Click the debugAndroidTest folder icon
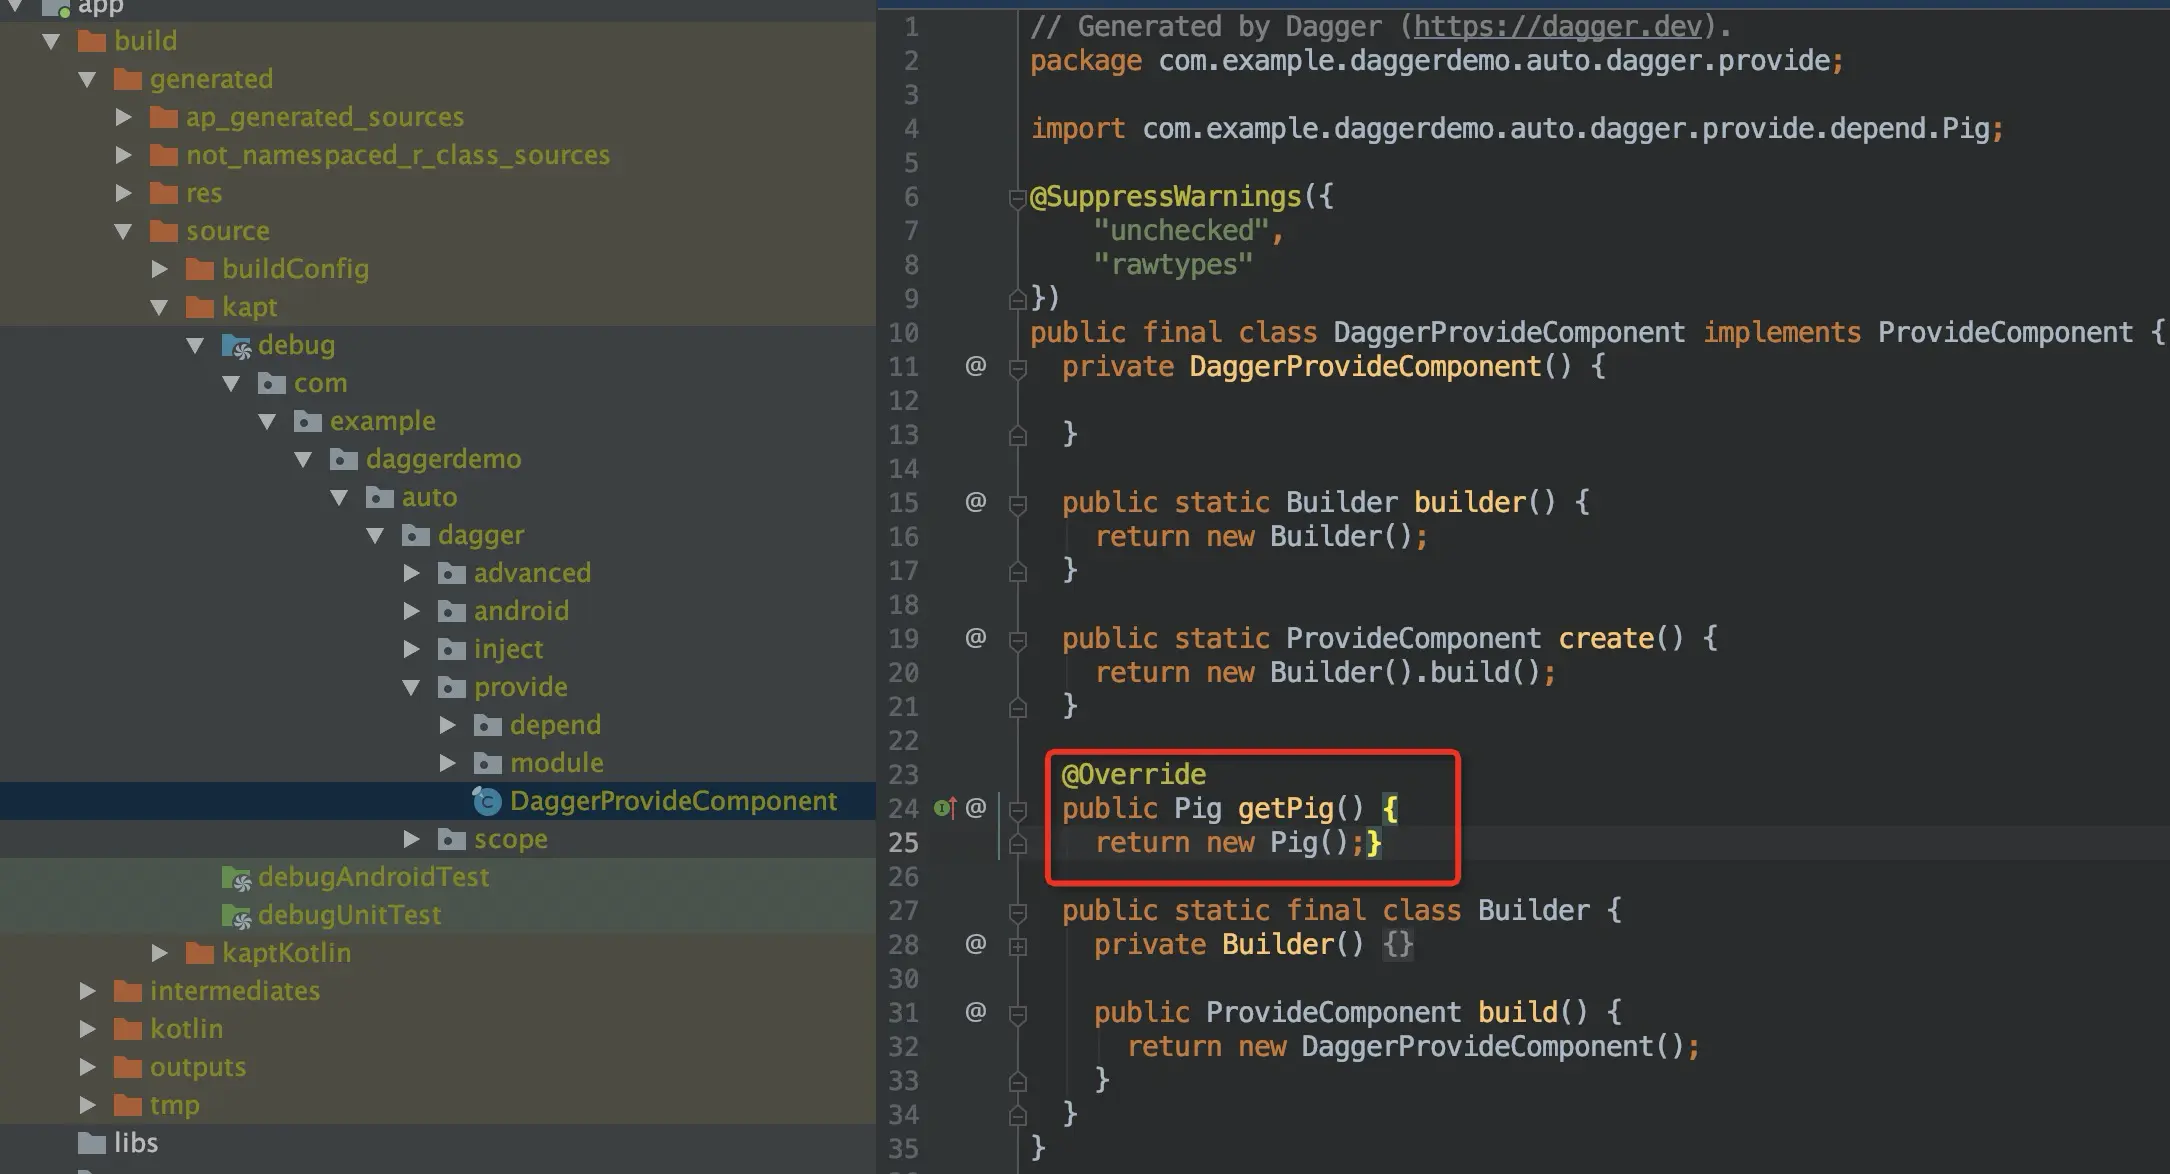Image resolution: width=2170 pixels, height=1174 pixels. pos(236,878)
